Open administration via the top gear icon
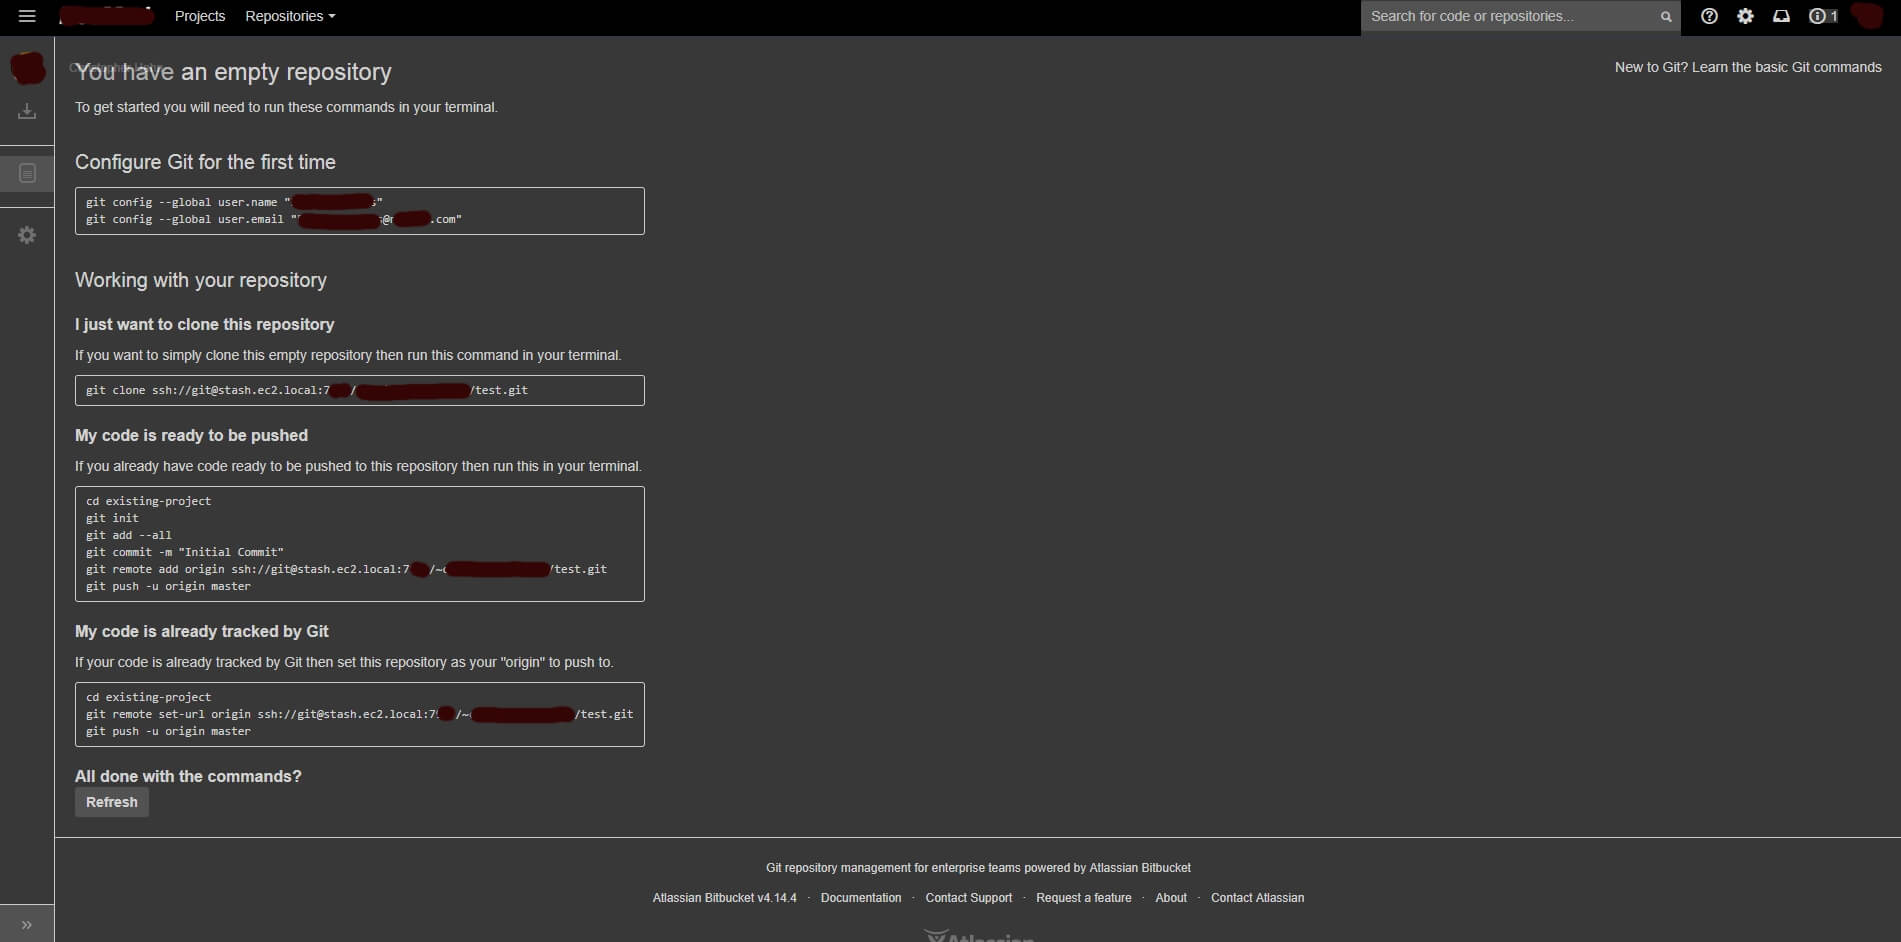 coord(1746,16)
